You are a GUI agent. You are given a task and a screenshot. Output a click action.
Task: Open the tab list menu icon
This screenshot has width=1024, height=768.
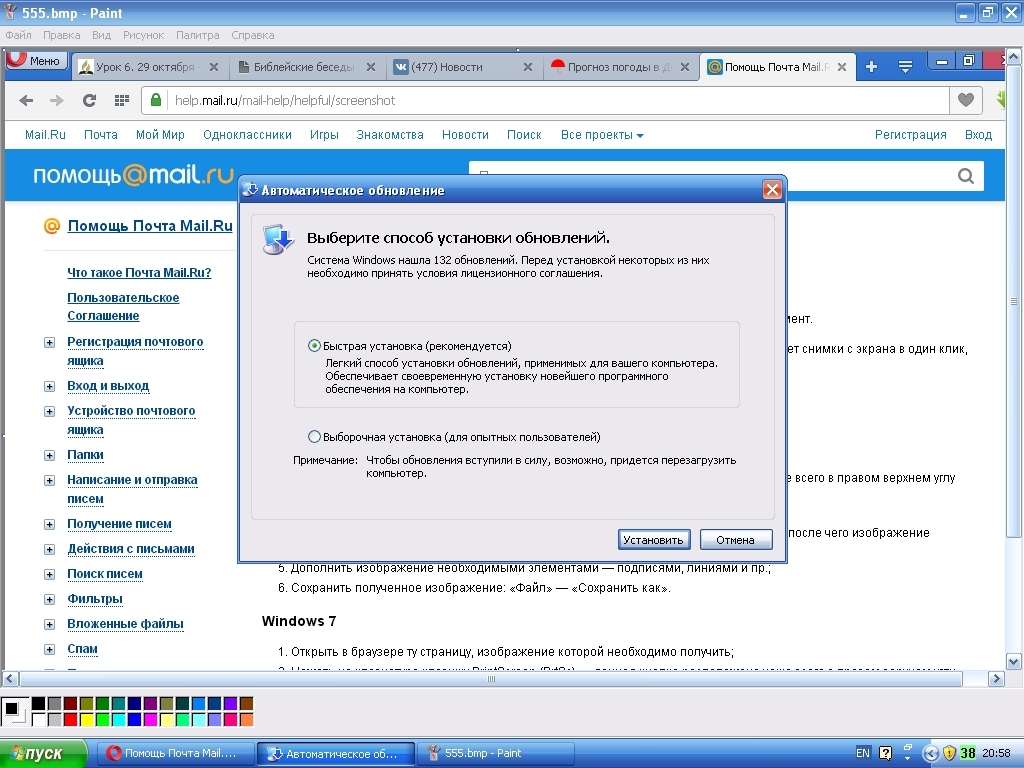905,67
